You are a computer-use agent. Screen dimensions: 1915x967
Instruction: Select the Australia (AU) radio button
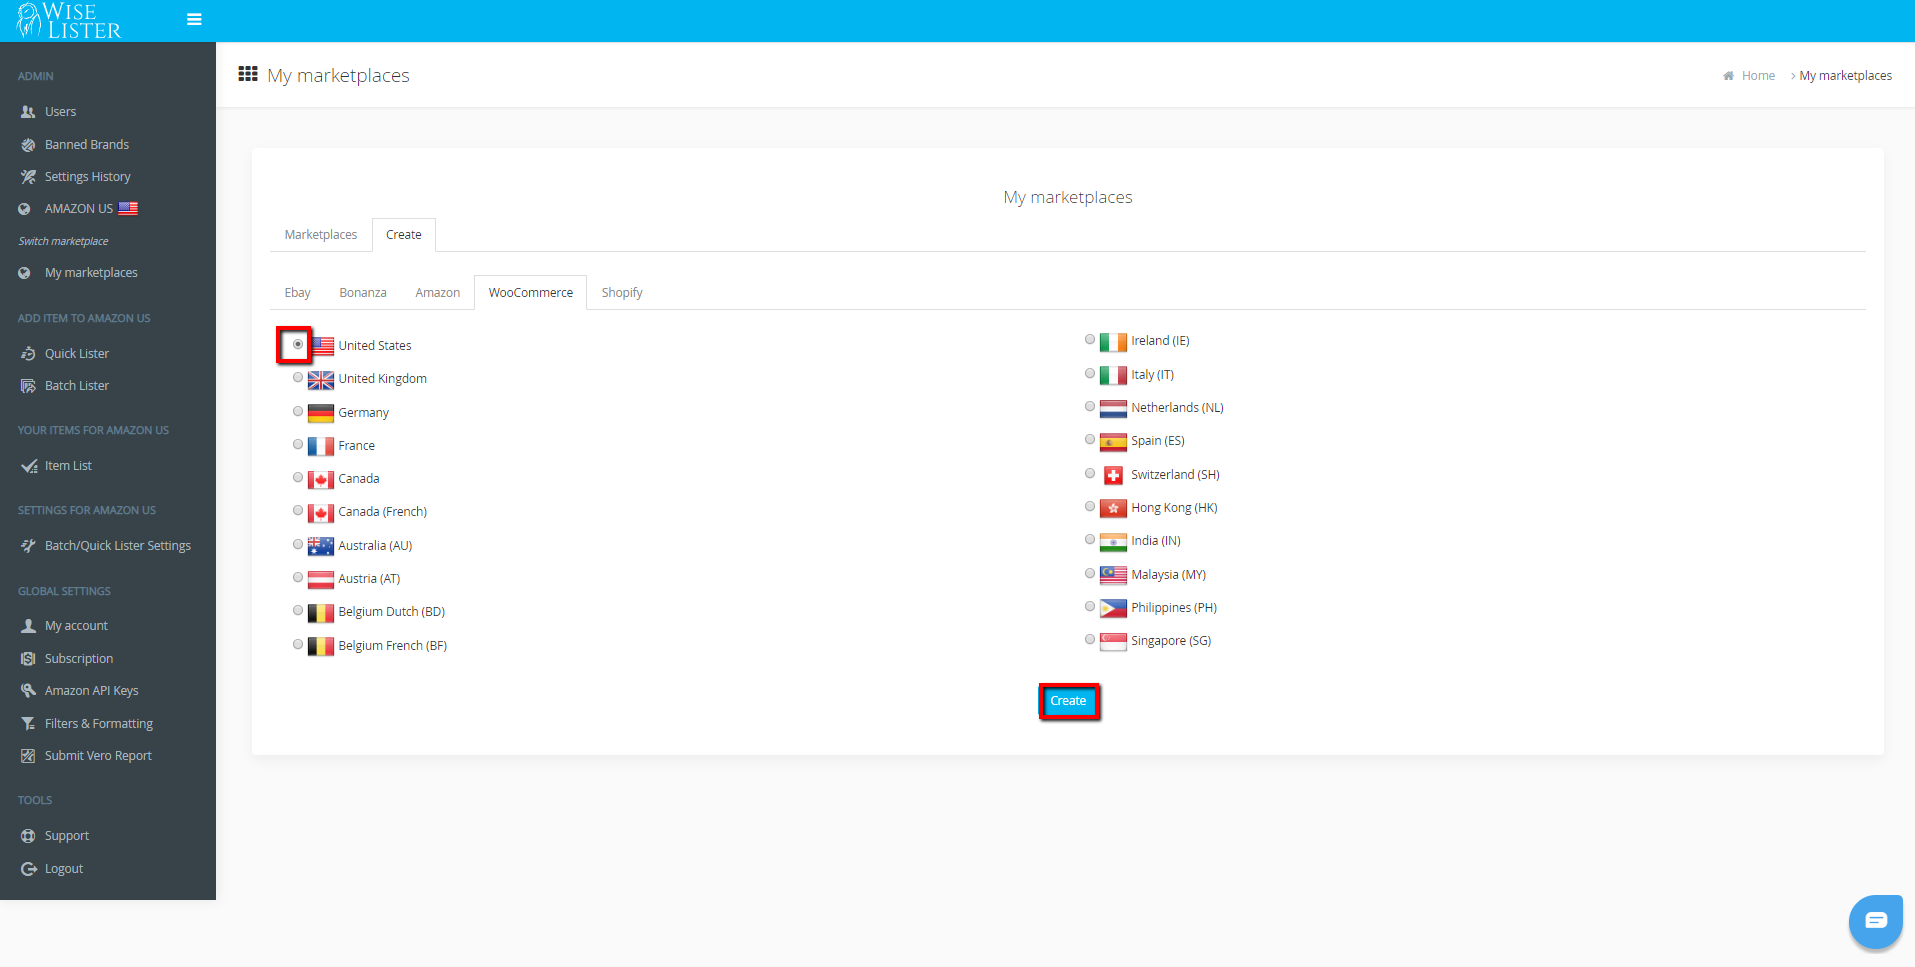[x=298, y=544]
